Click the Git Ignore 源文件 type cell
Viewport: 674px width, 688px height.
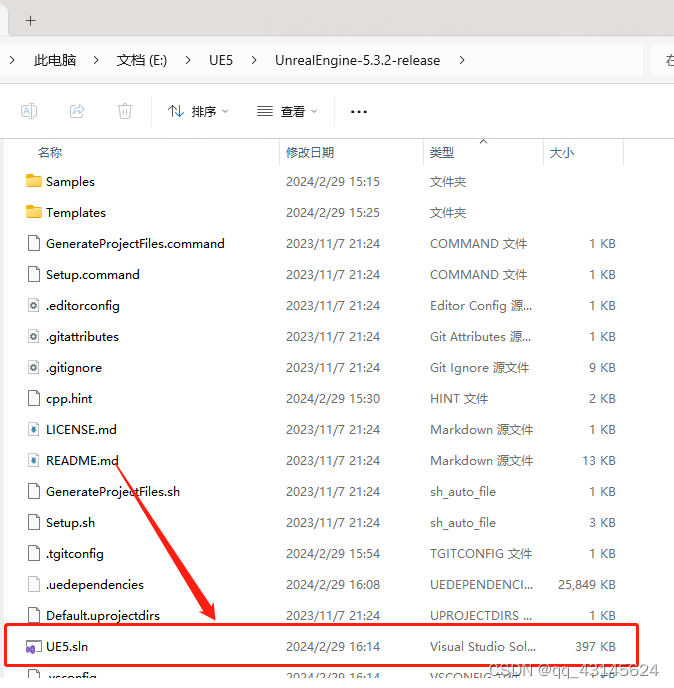(x=479, y=368)
